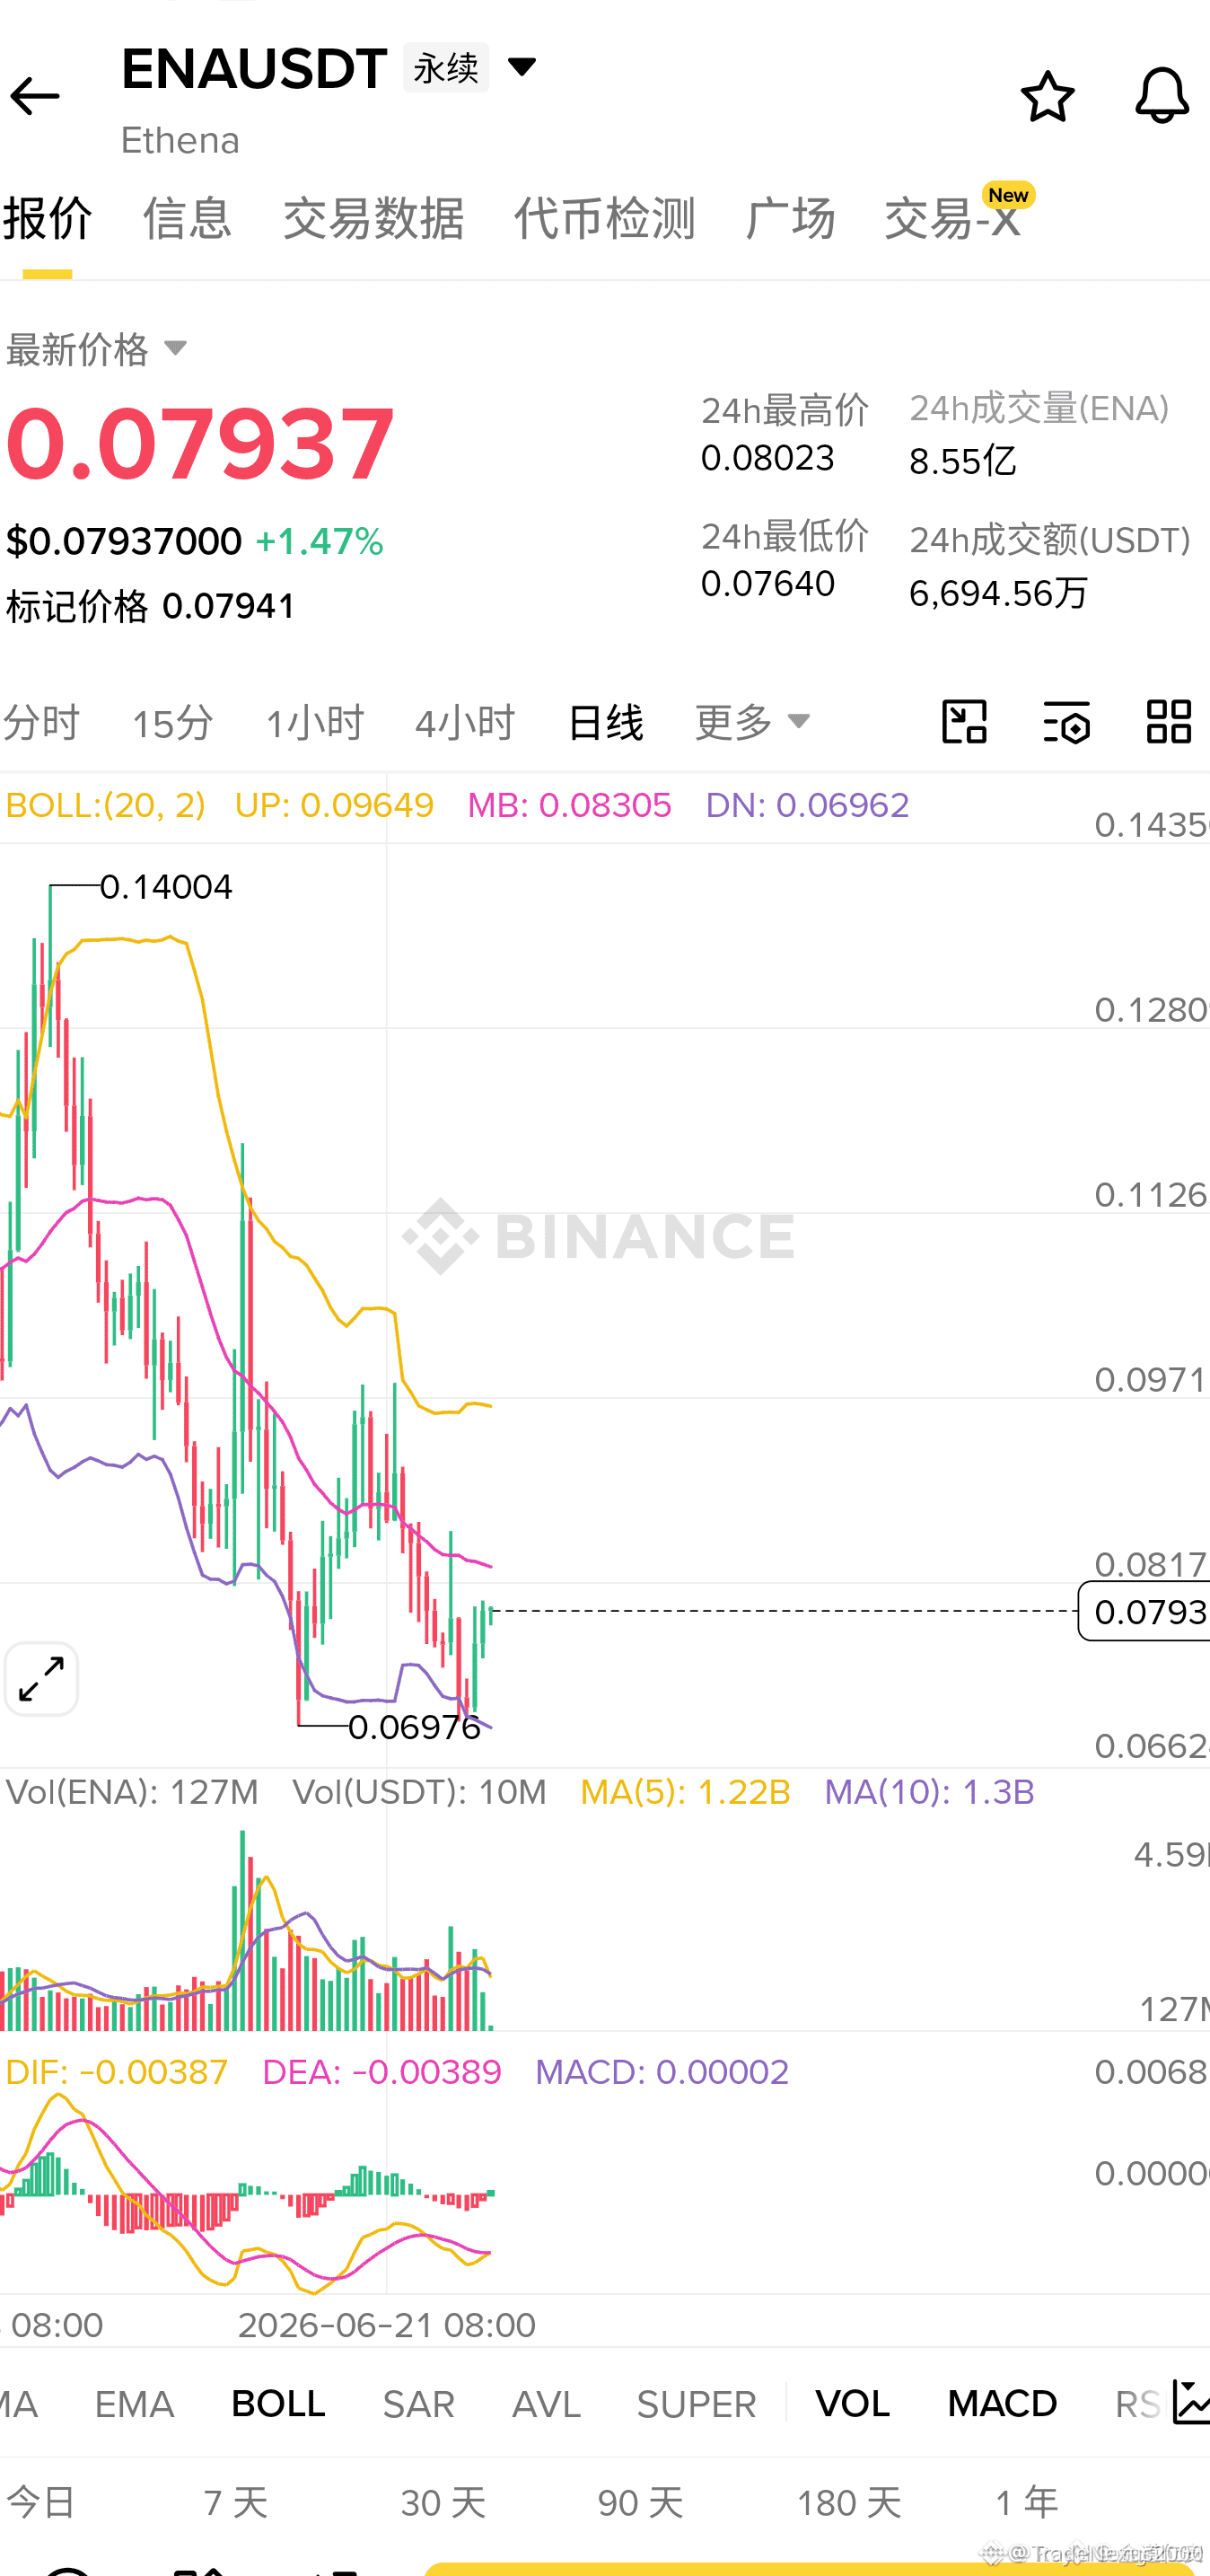Screen dimensions: 1210x2576
Task: Open the 代币检测 tab
Action: (604, 218)
